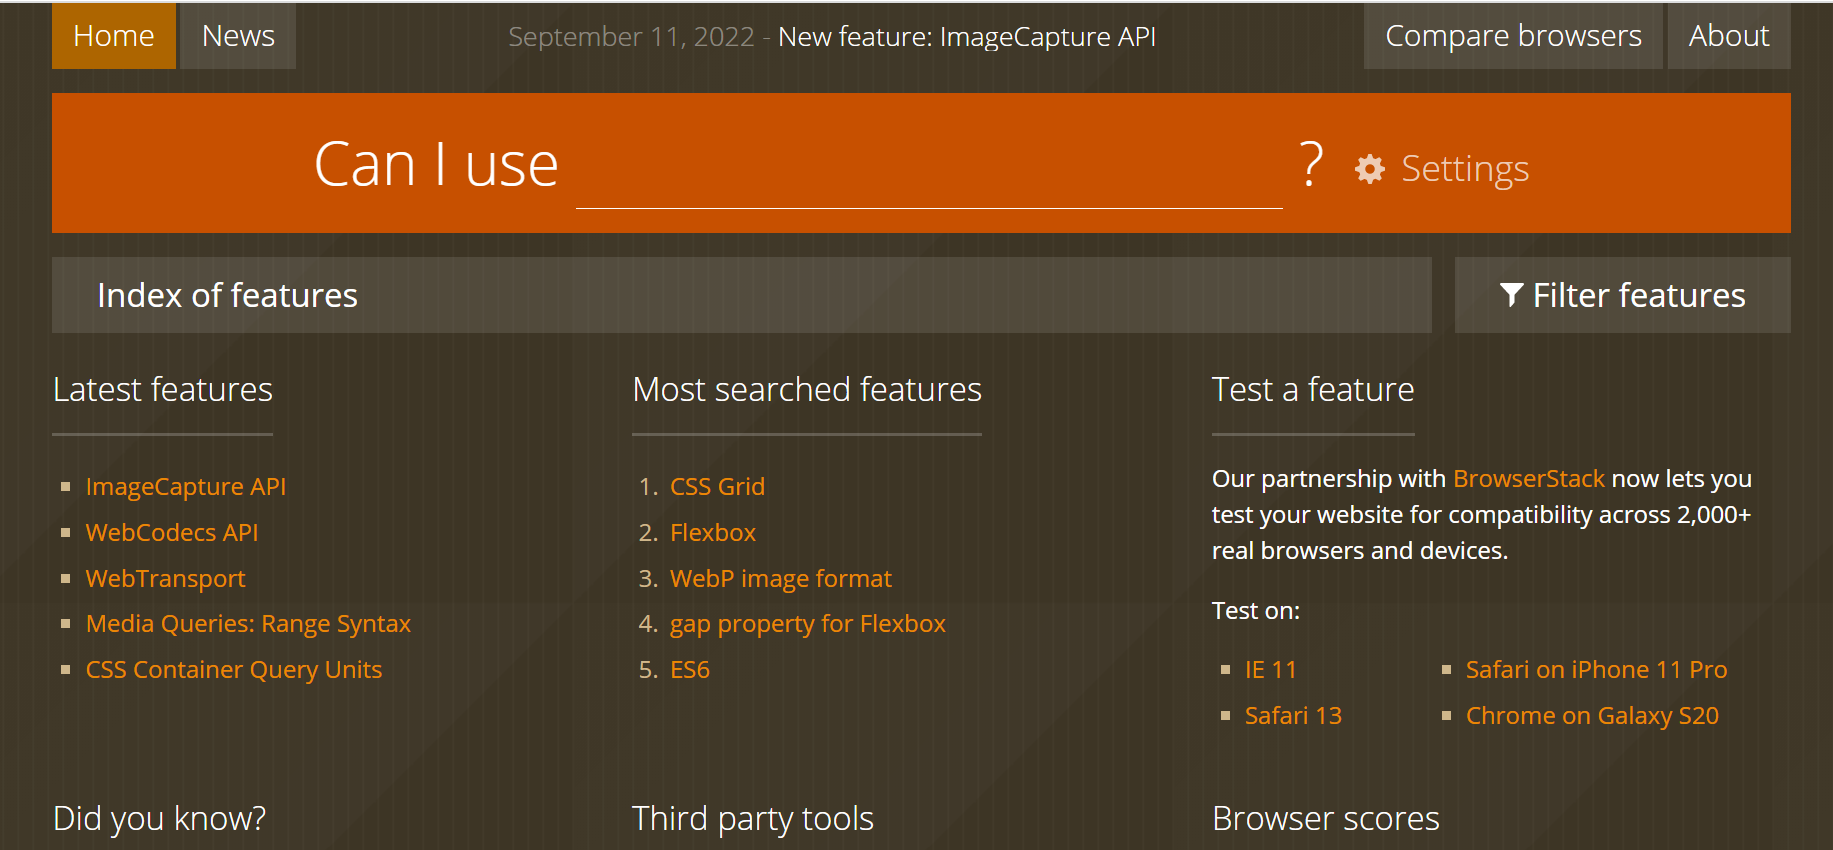Screen dimensions: 1833x850
Task: Visit the BrowserStack partner link
Action: coord(1528,479)
